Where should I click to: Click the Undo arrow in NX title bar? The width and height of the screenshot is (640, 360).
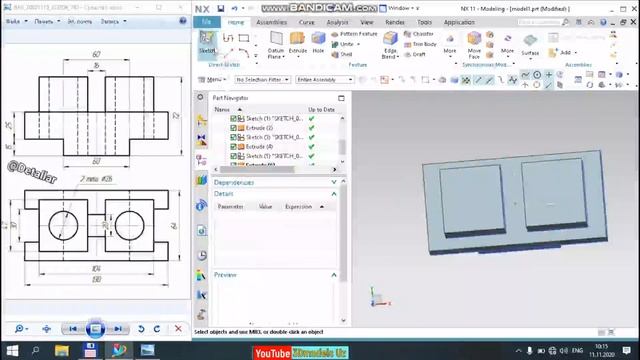[234, 8]
